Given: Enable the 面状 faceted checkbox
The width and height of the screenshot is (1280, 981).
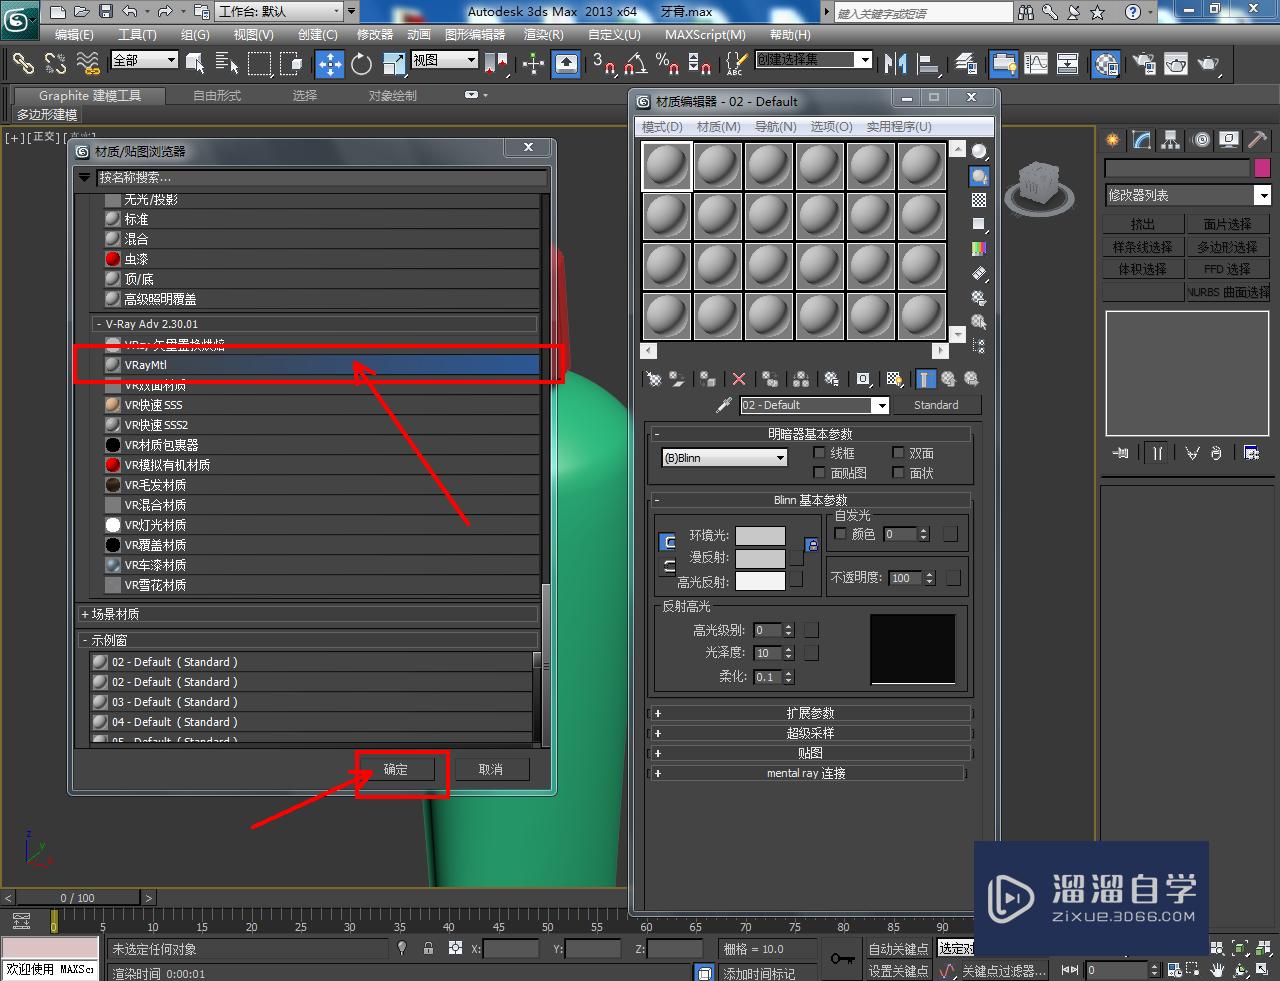Looking at the screenshot, I should [x=898, y=472].
